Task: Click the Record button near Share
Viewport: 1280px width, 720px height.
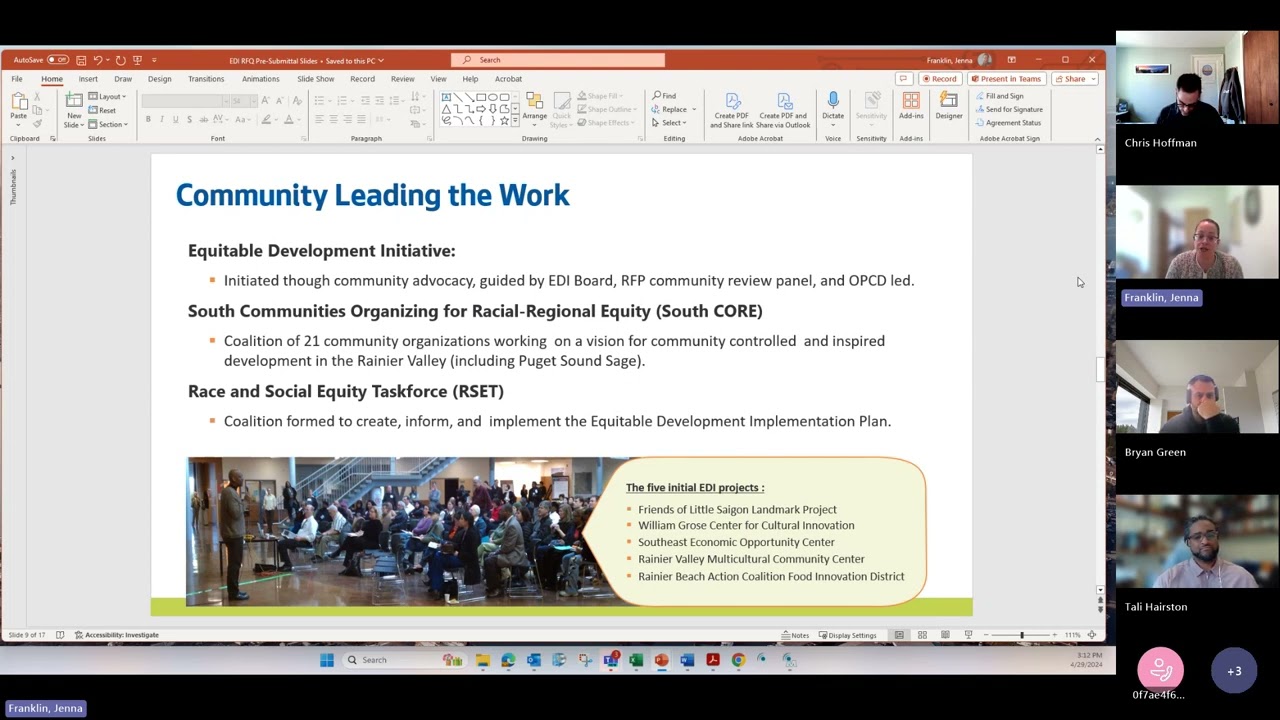Action: (x=939, y=79)
